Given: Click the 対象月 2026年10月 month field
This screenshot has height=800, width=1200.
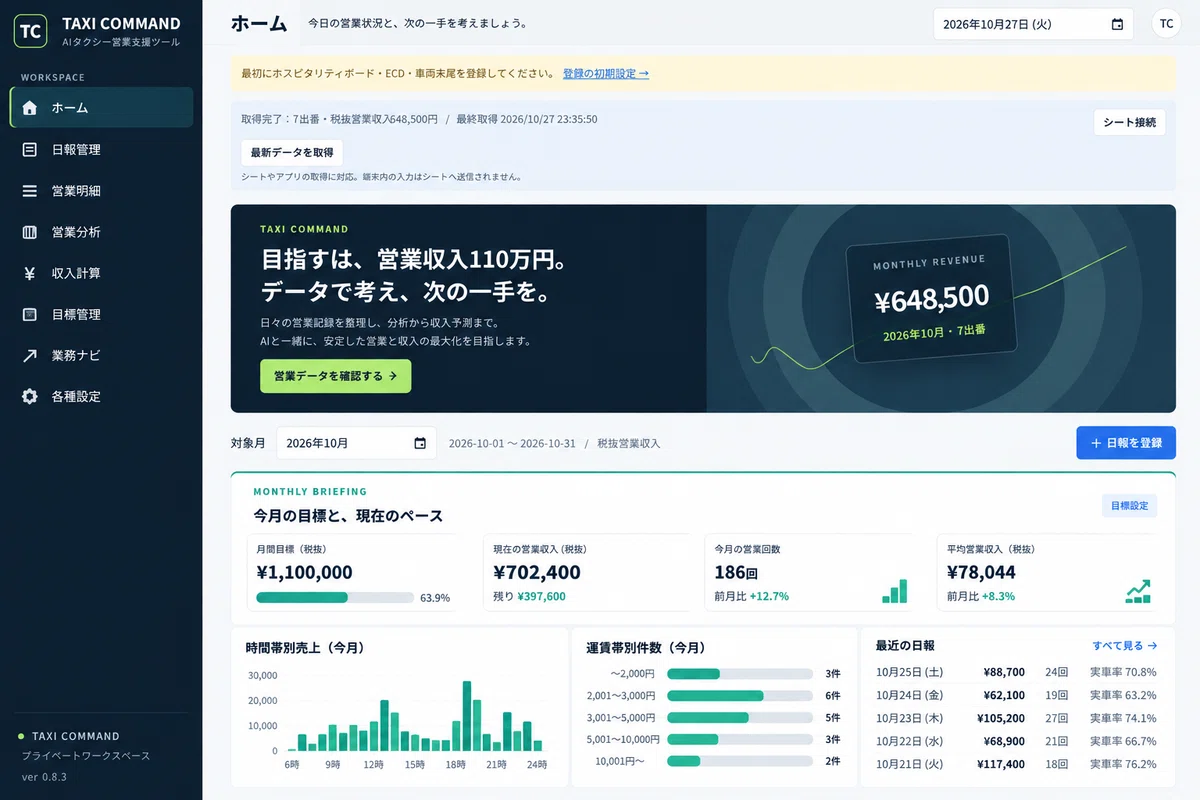Looking at the screenshot, I should click(x=356, y=443).
